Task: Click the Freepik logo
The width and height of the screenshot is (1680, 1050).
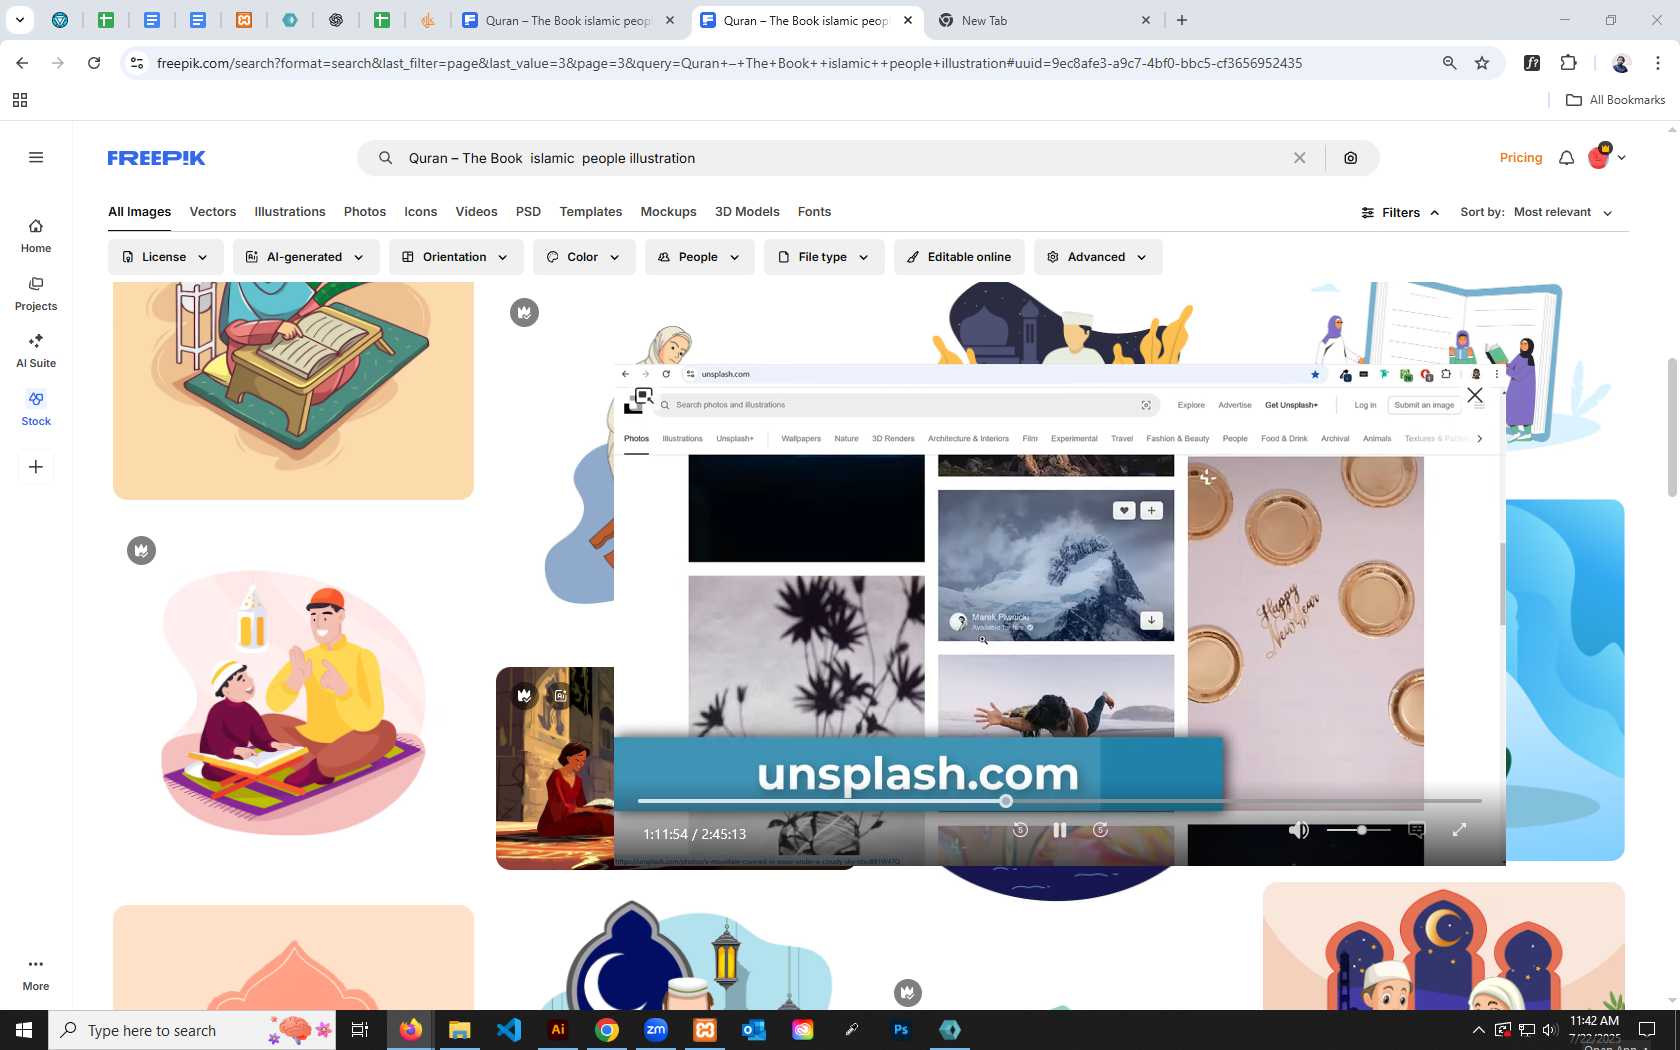Action: 156,158
